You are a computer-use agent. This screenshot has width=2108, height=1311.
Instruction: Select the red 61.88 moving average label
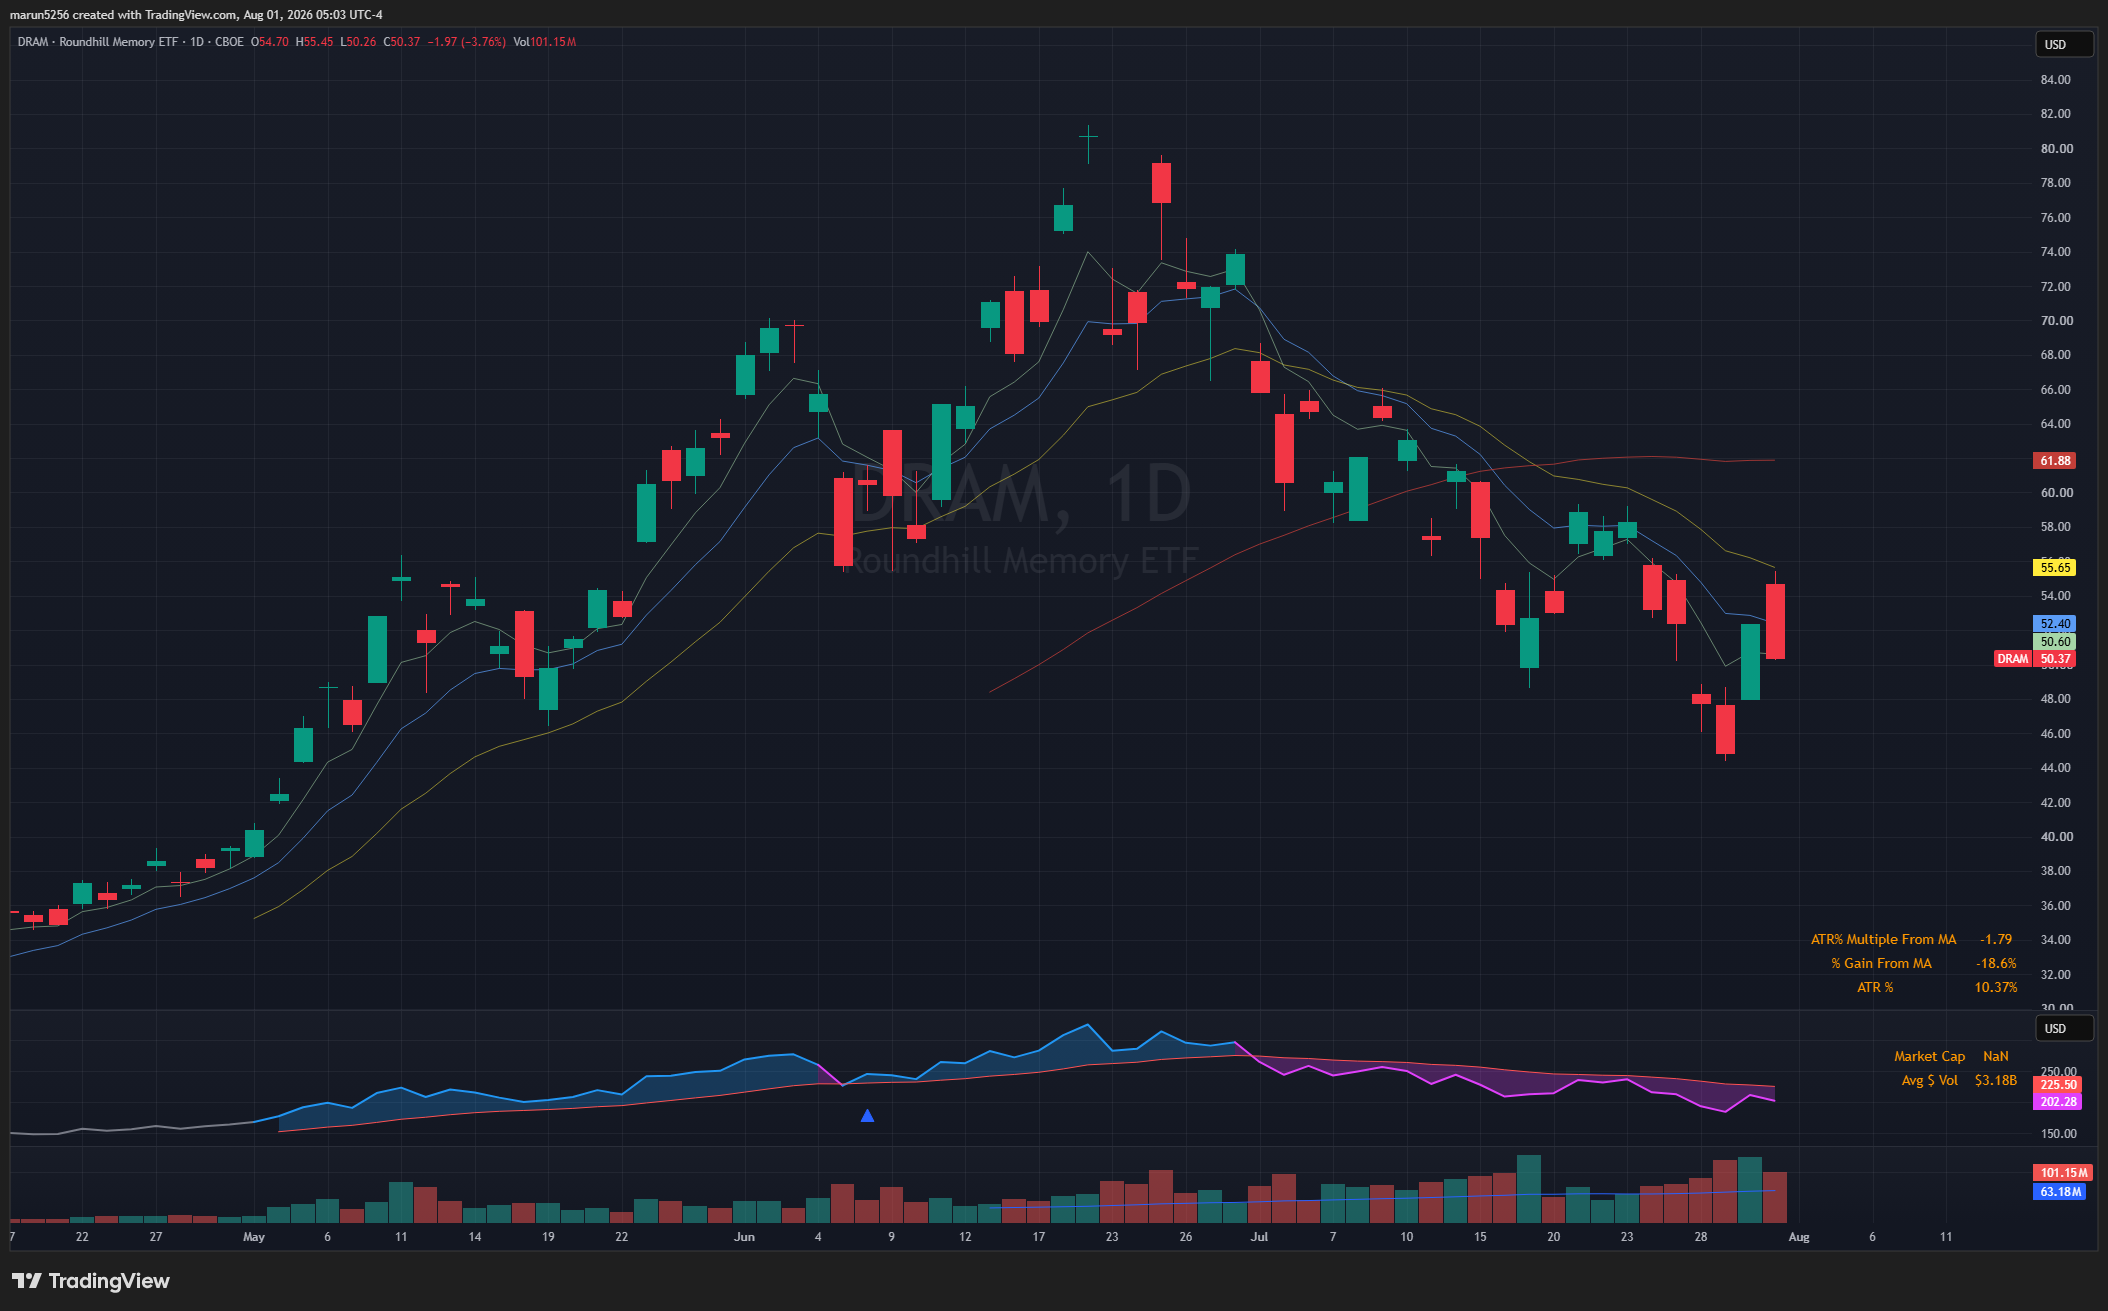[x=2054, y=461]
